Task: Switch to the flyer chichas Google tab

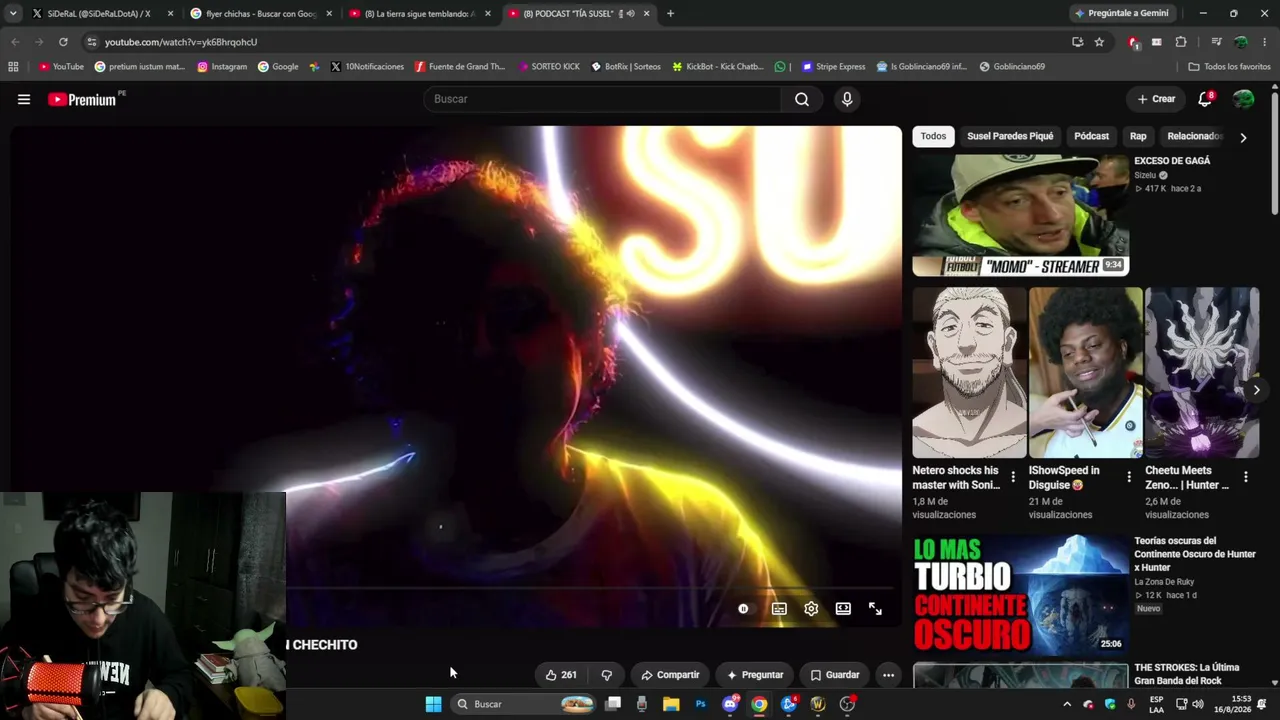Action: click(x=261, y=14)
